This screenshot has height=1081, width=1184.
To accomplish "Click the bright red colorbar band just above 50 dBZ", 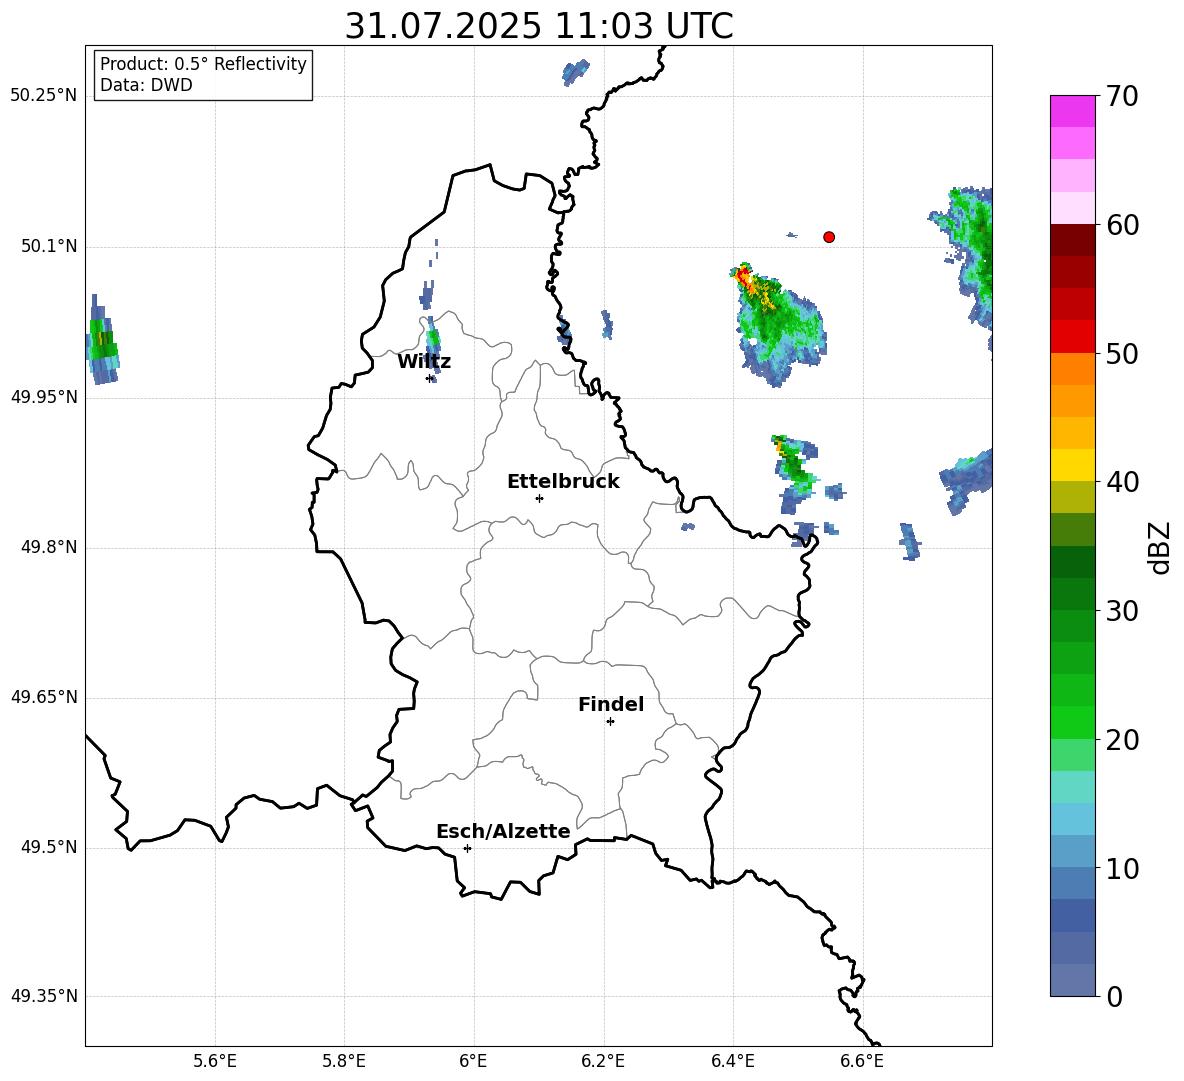I will 1073,337.
